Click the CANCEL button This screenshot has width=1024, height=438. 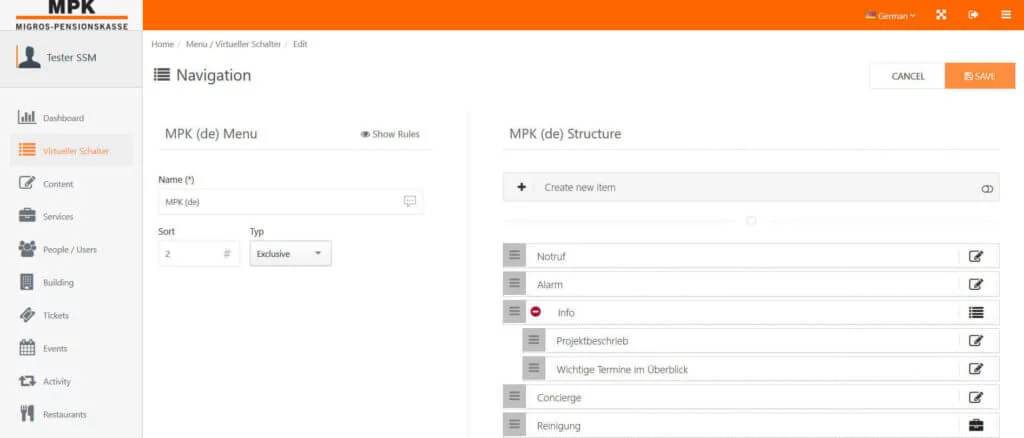(907, 76)
